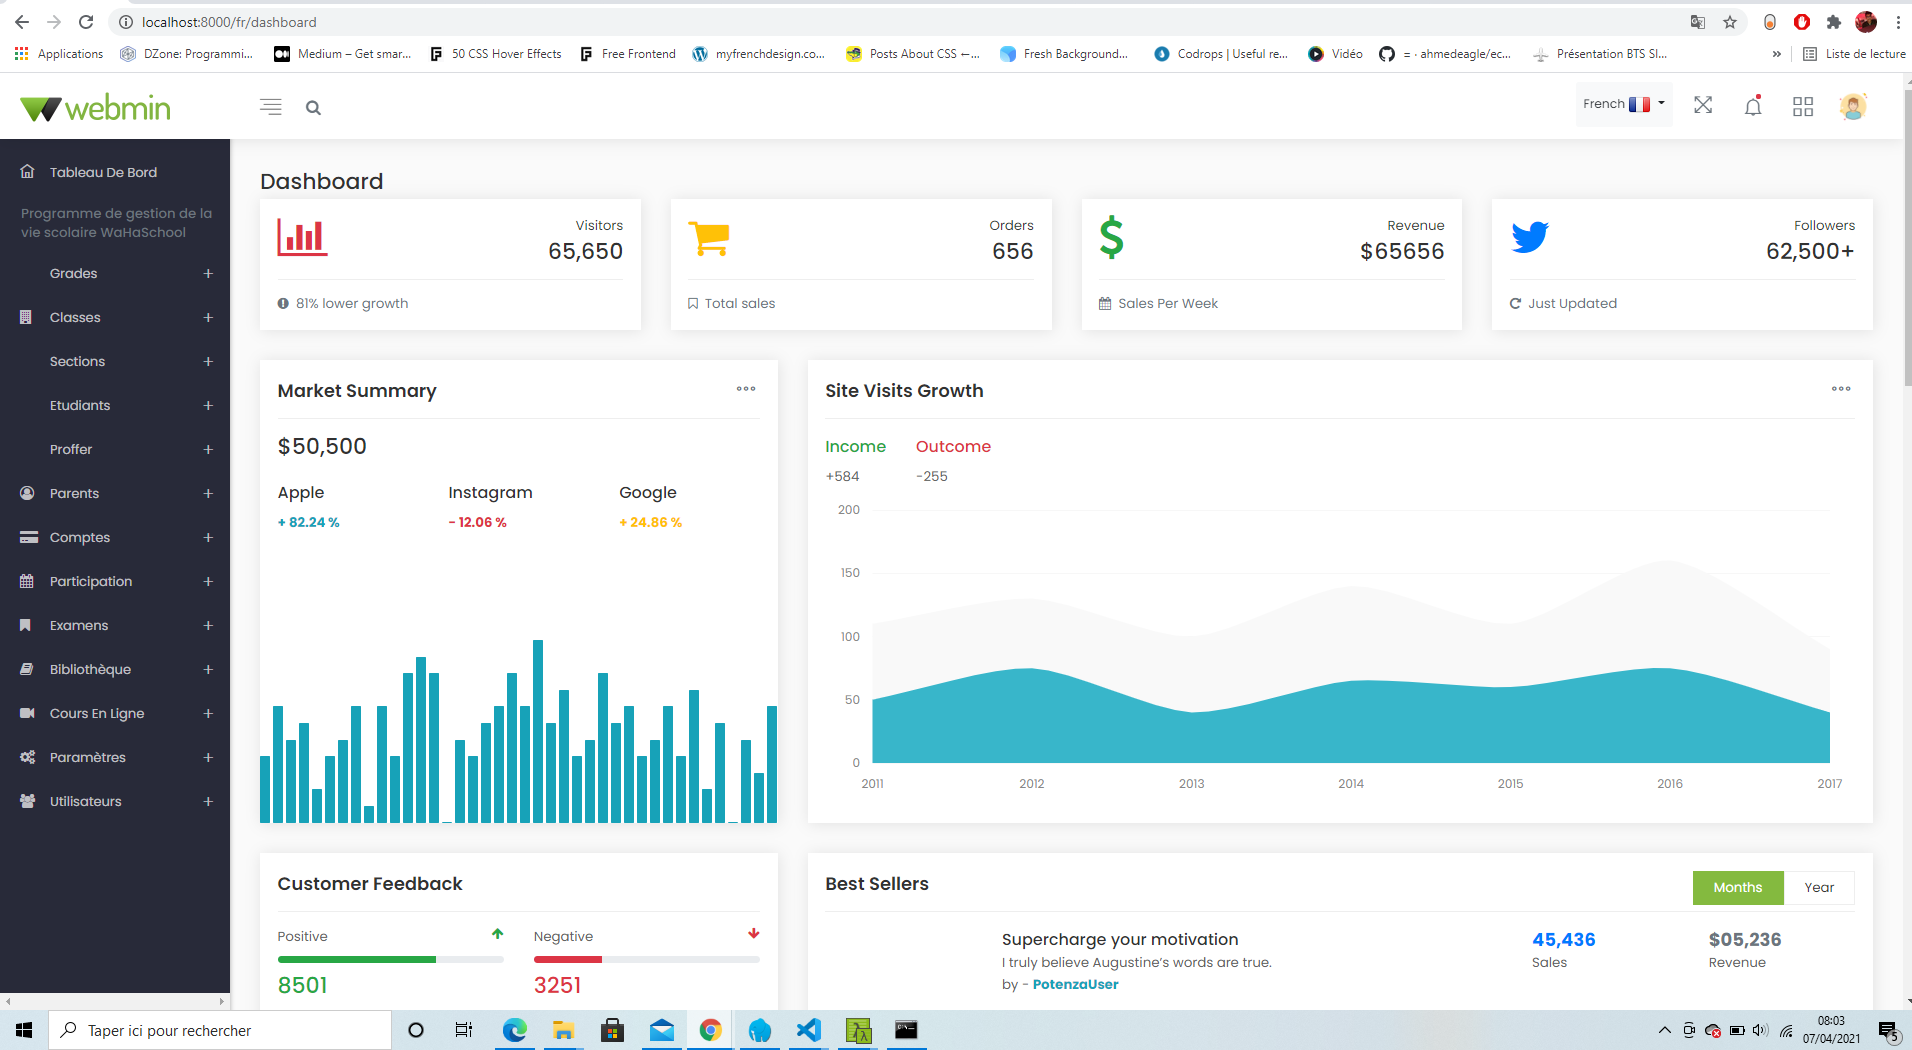Click the 45,436 sales figure

[1564, 940]
